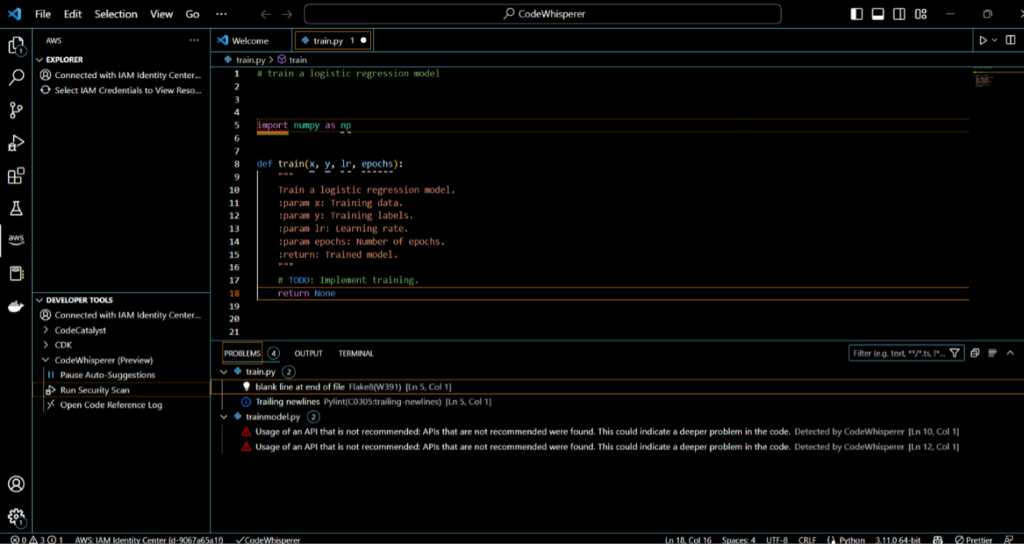Click the problems Filter input field
The height and width of the screenshot is (546, 1024).
point(896,353)
